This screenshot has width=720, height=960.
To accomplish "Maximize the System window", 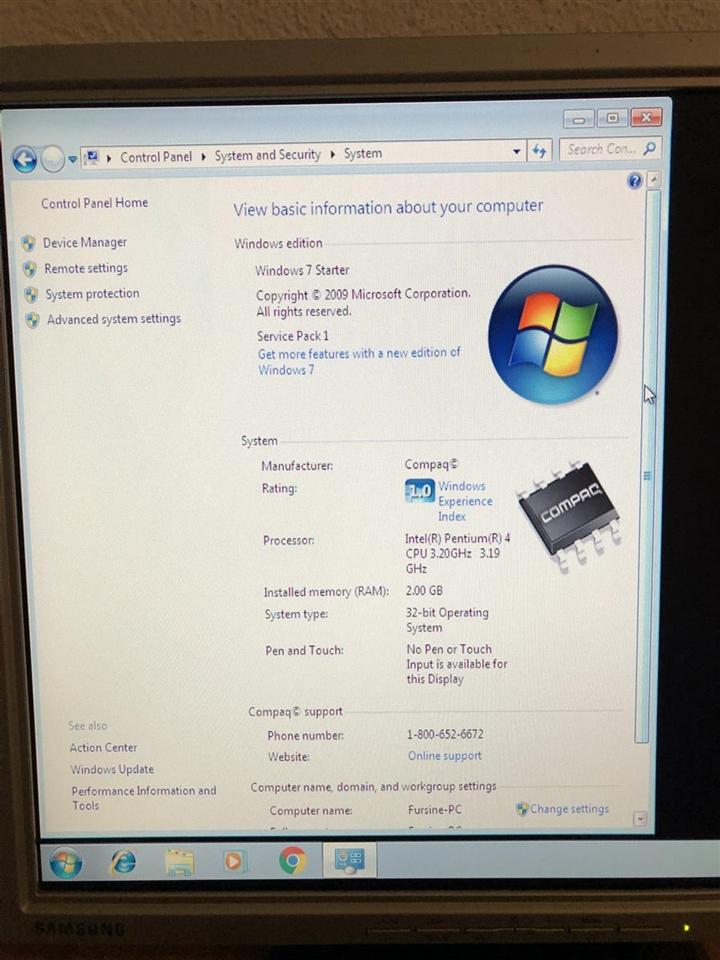I will click(612, 118).
